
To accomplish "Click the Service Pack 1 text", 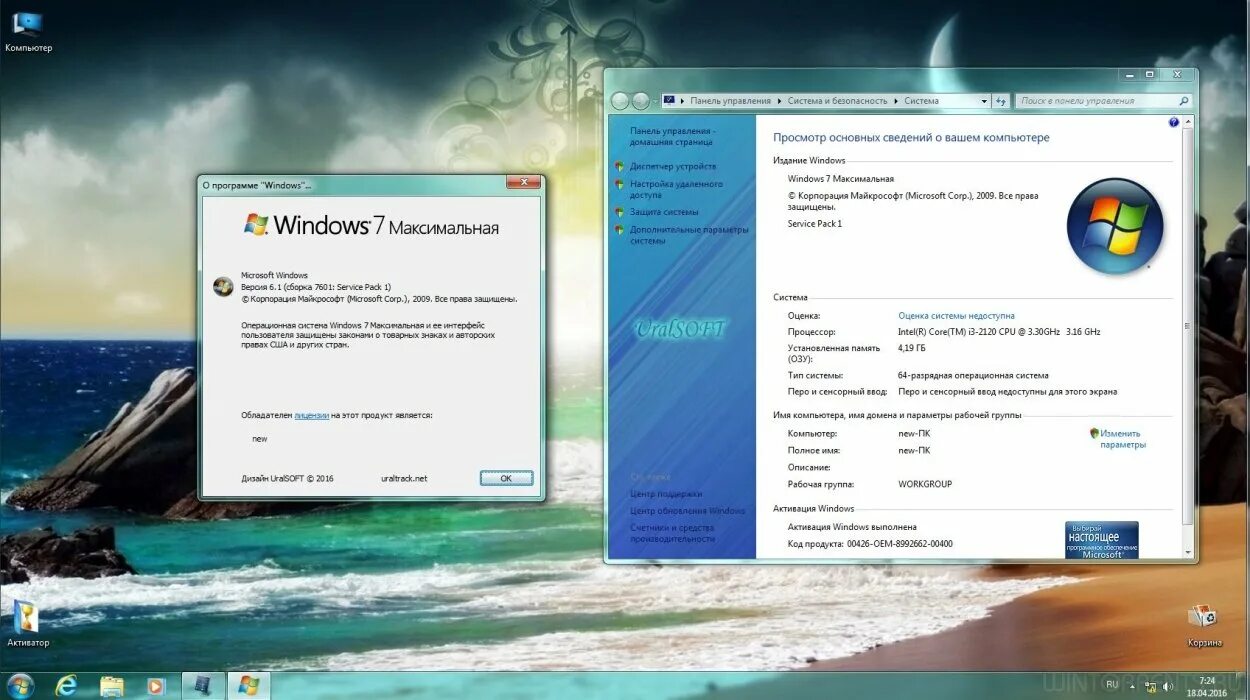I will coord(814,224).
